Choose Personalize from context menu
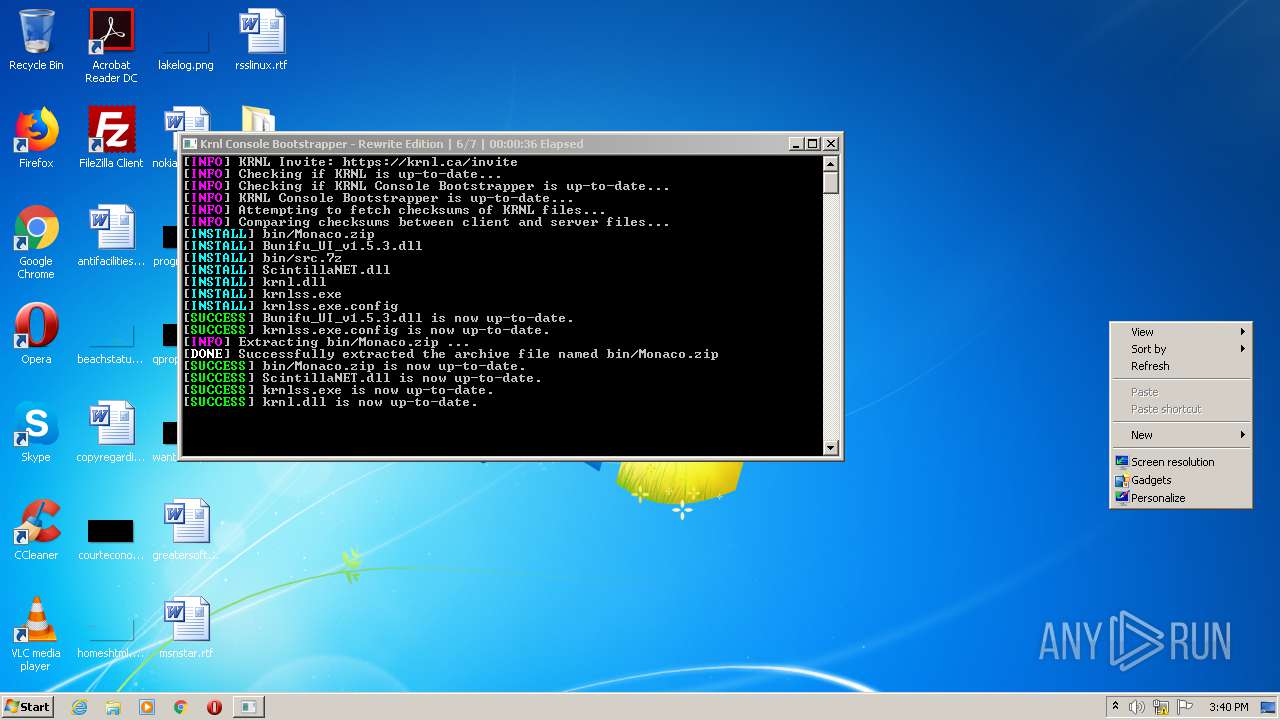Screen dimensions: 1280x720 coord(1181,498)
